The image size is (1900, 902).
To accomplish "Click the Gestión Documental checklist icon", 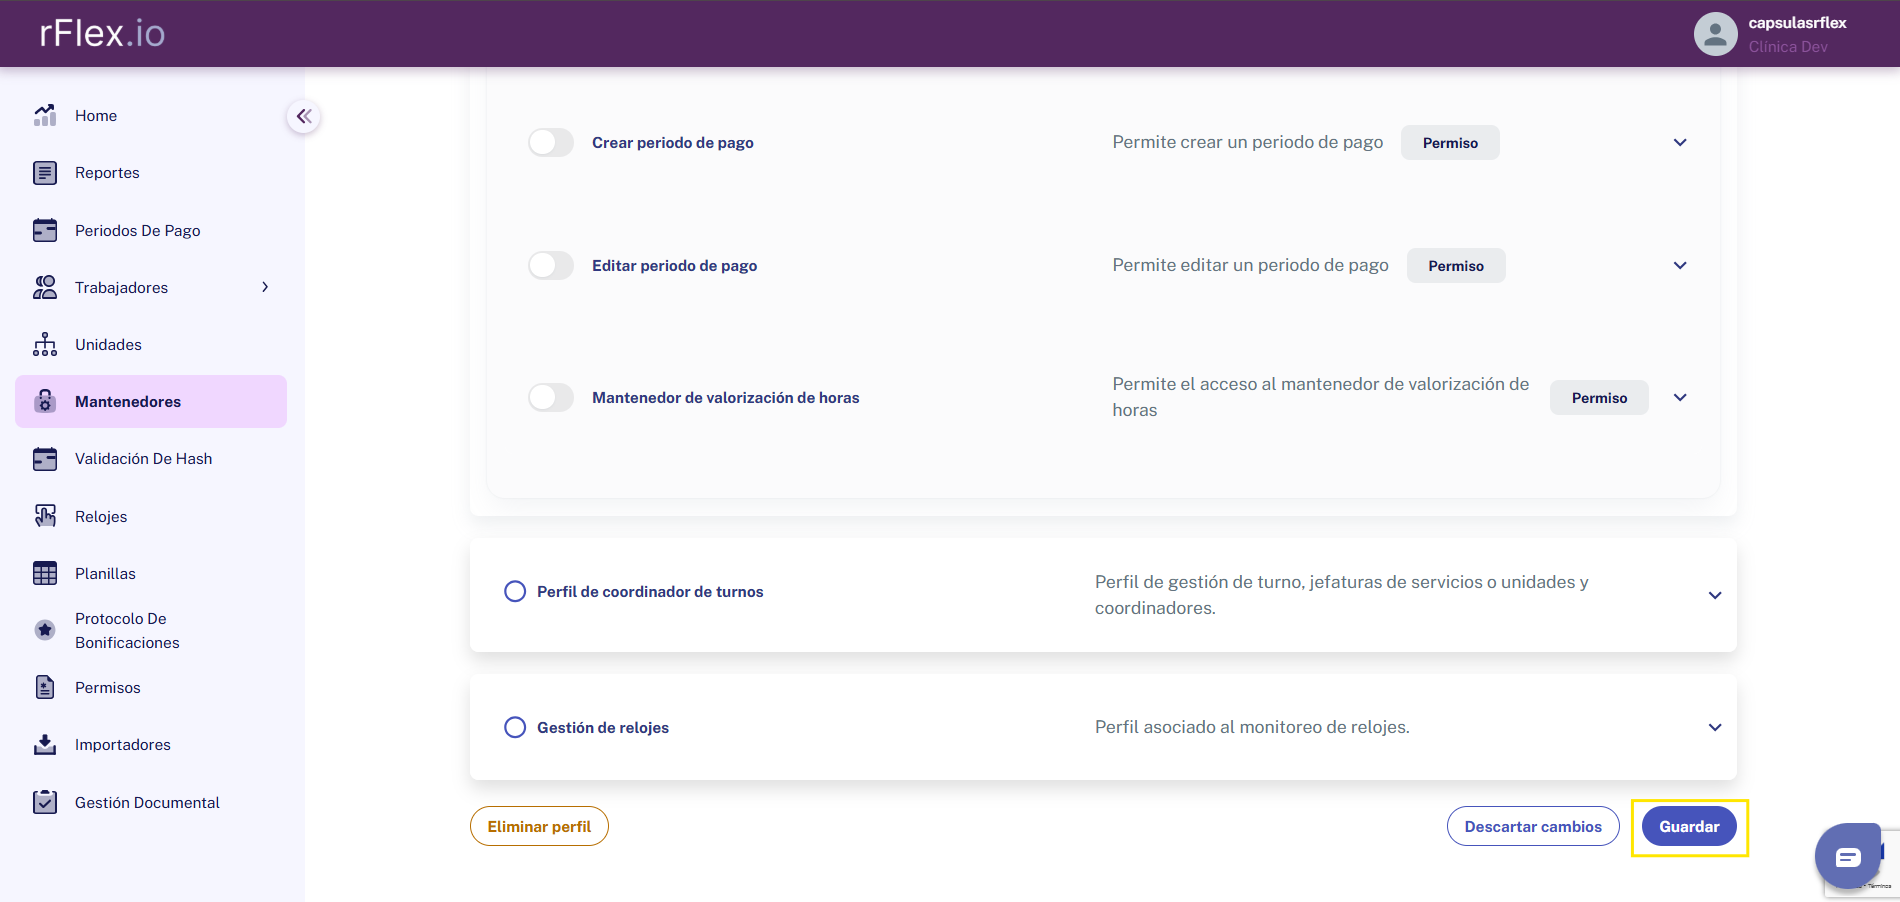I will click(45, 802).
